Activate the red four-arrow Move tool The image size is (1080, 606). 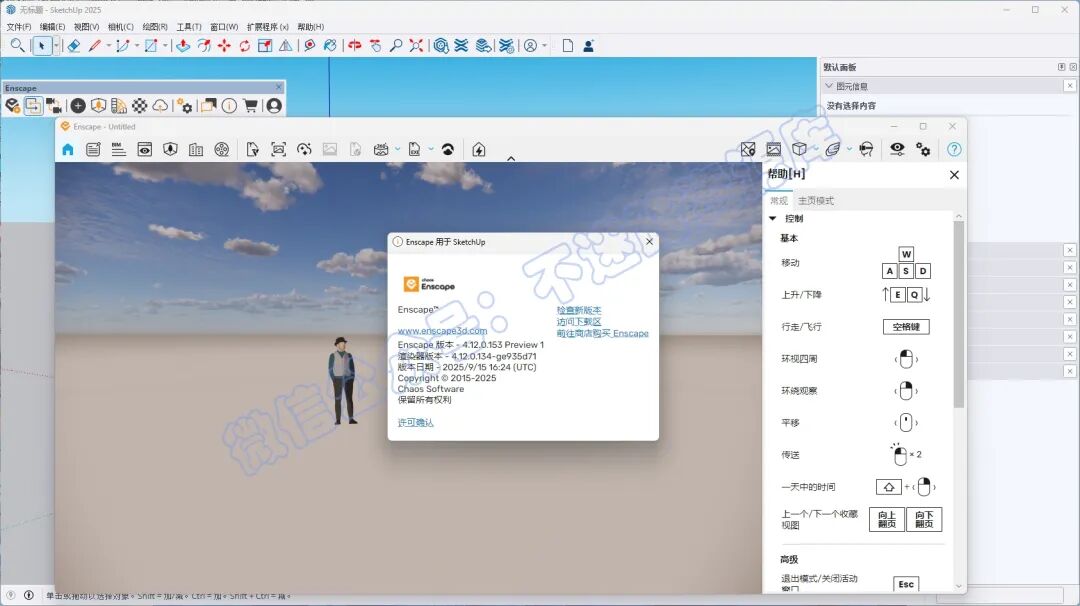(x=224, y=46)
